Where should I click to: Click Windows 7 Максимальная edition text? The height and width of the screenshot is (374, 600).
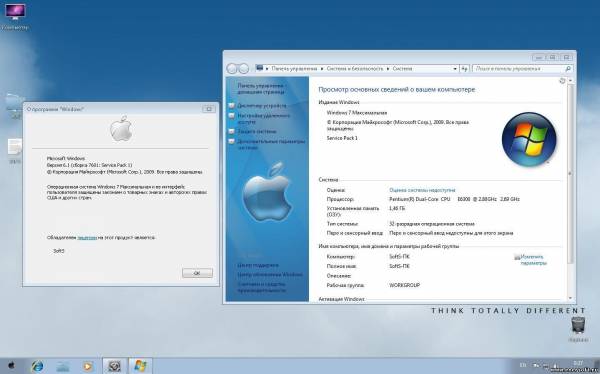(357, 113)
